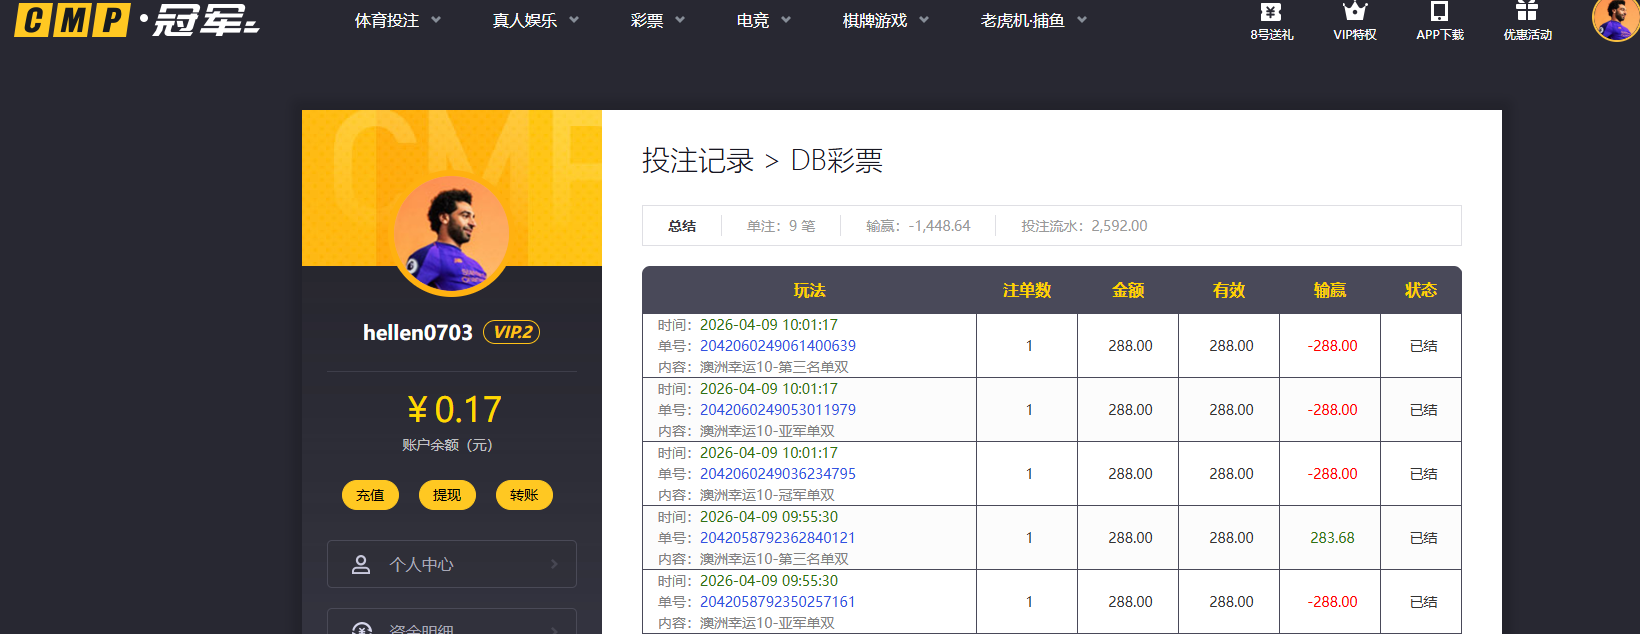Screen dimensions: 1640x634
Task: Click the user avatar in top-right corner
Action: tap(1615, 19)
